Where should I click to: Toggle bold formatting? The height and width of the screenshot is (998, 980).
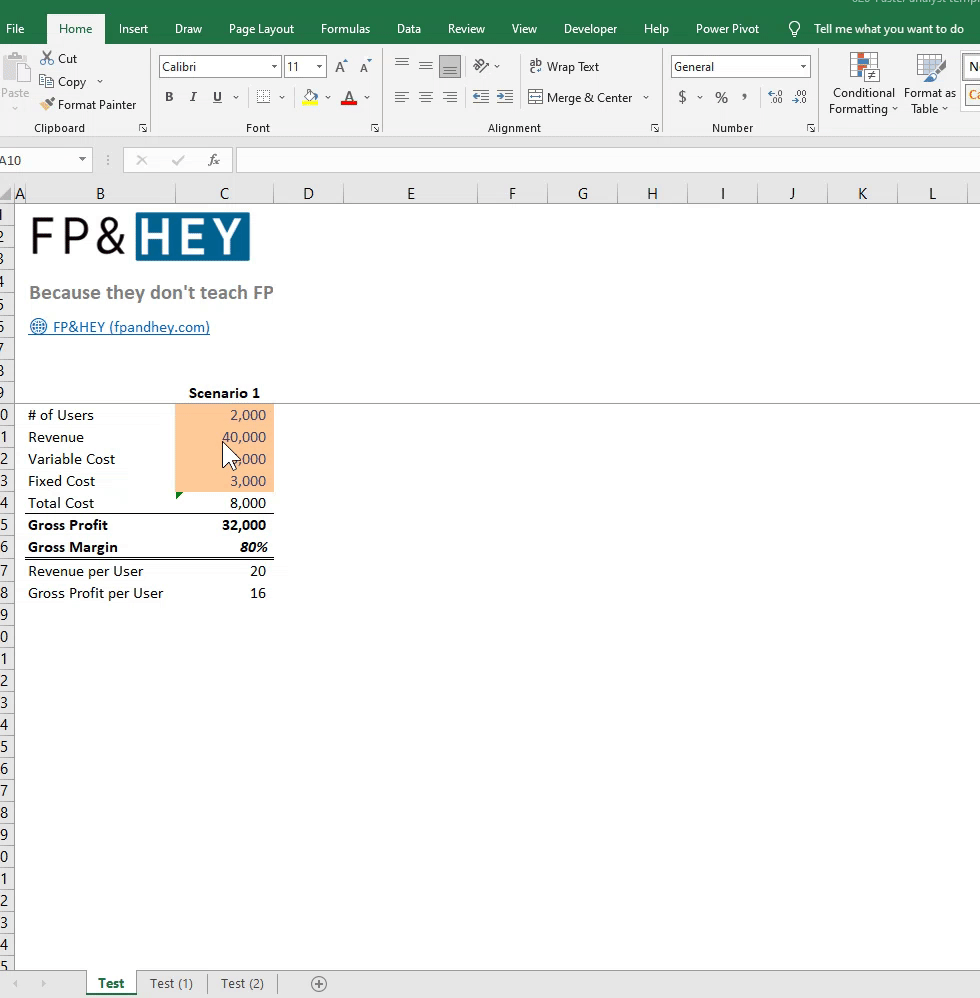(x=169, y=98)
